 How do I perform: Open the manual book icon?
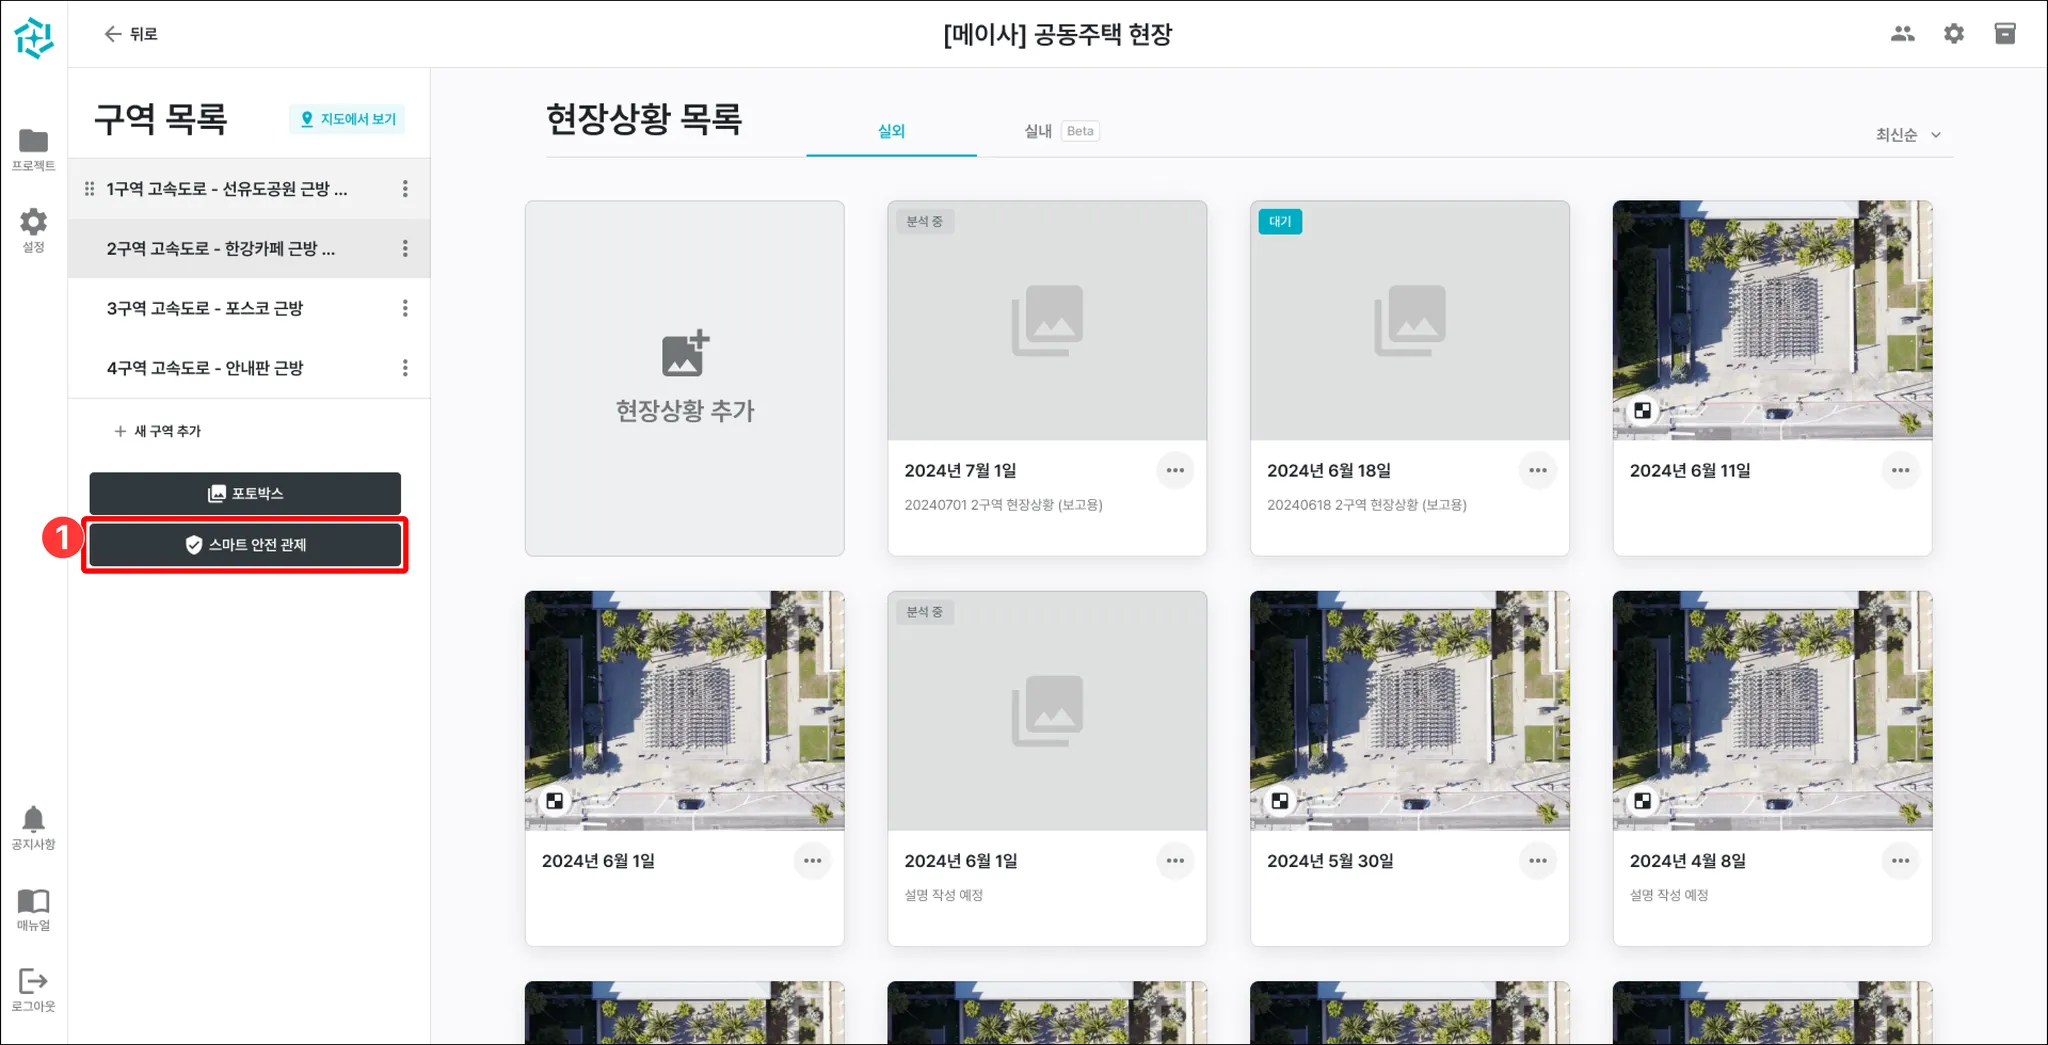[33, 908]
